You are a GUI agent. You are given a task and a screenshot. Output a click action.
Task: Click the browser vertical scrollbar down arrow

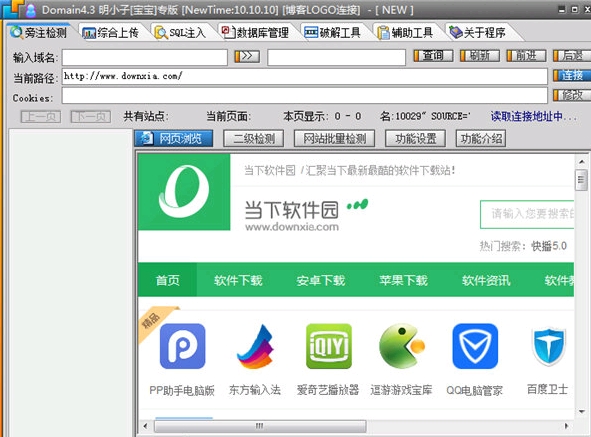click(x=582, y=412)
